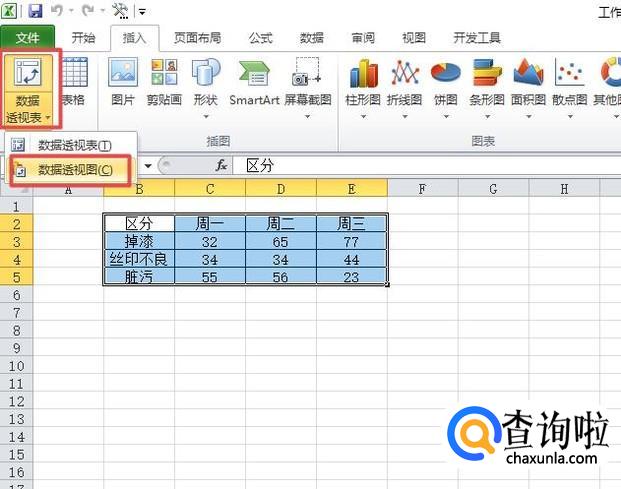Switch to the 页面布局 tab
The height and width of the screenshot is (489, 621).
pyautogui.click(x=197, y=38)
